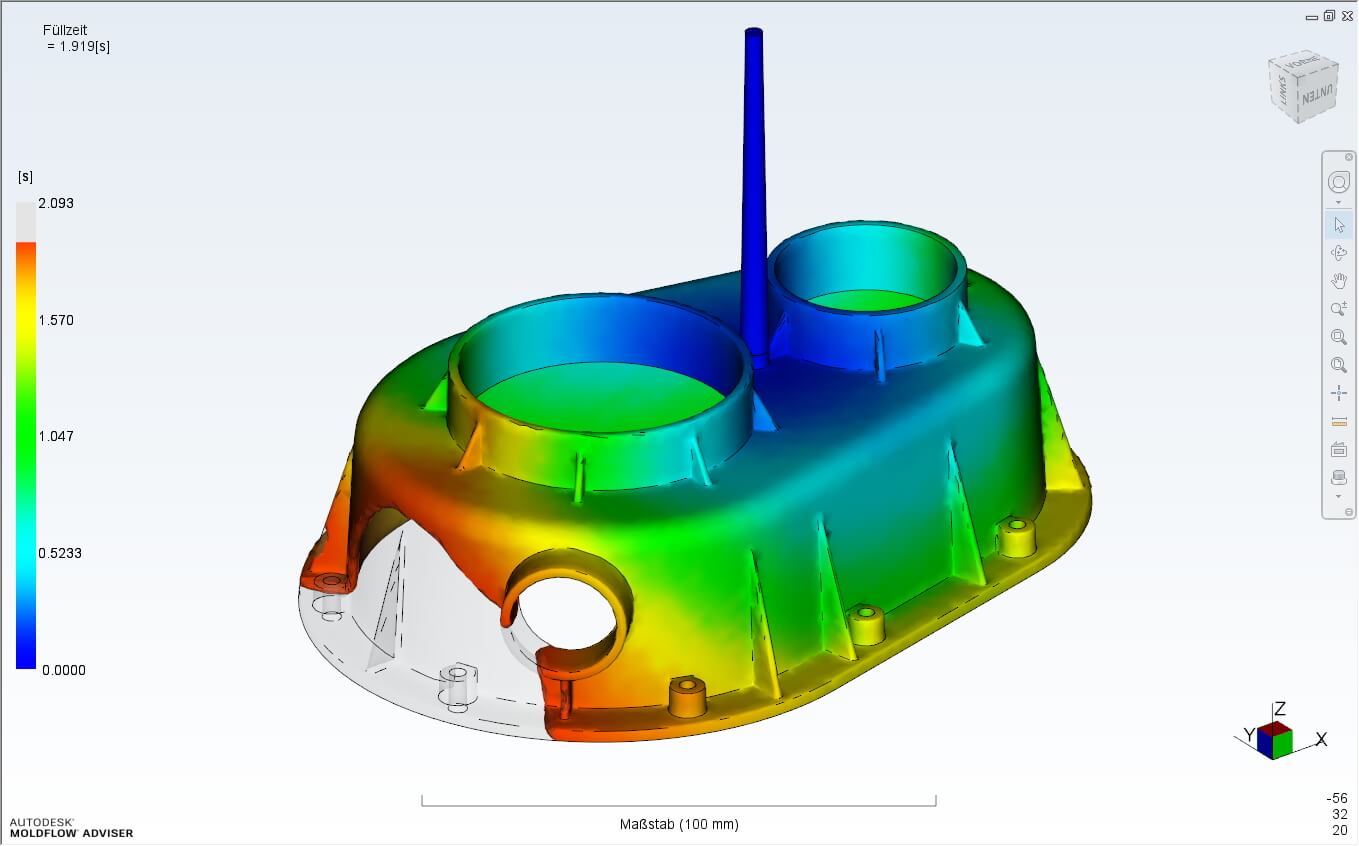
Task: Activate the orange measure ruler tool
Action: tap(1339, 421)
